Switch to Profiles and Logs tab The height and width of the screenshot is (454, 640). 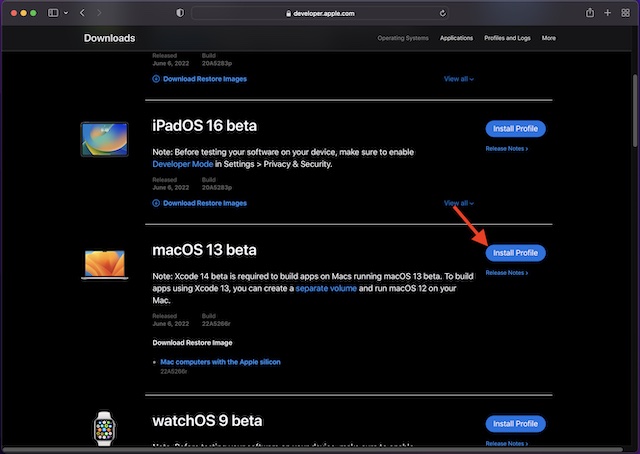click(507, 38)
